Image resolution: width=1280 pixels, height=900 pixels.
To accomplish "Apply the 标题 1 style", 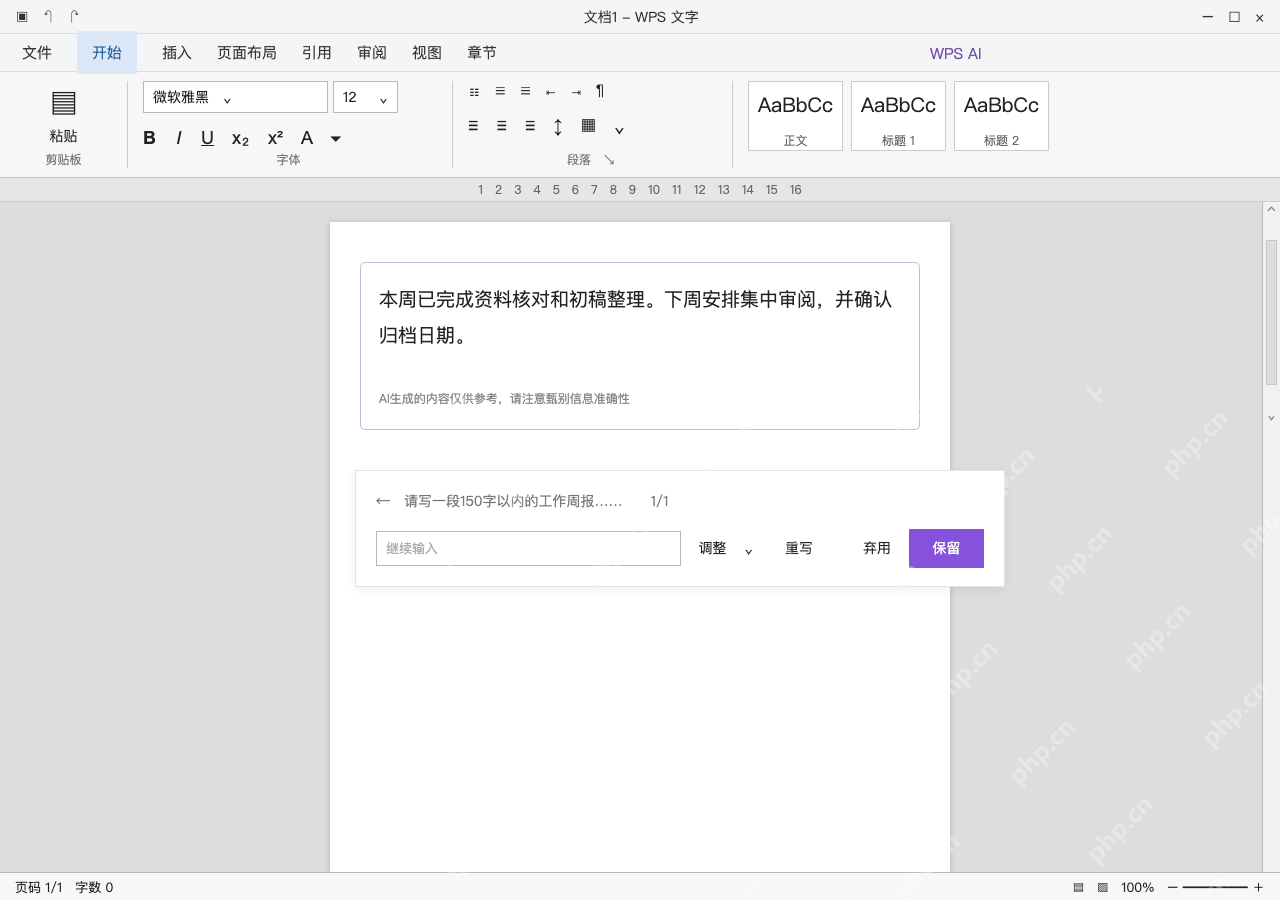I will pyautogui.click(x=898, y=116).
